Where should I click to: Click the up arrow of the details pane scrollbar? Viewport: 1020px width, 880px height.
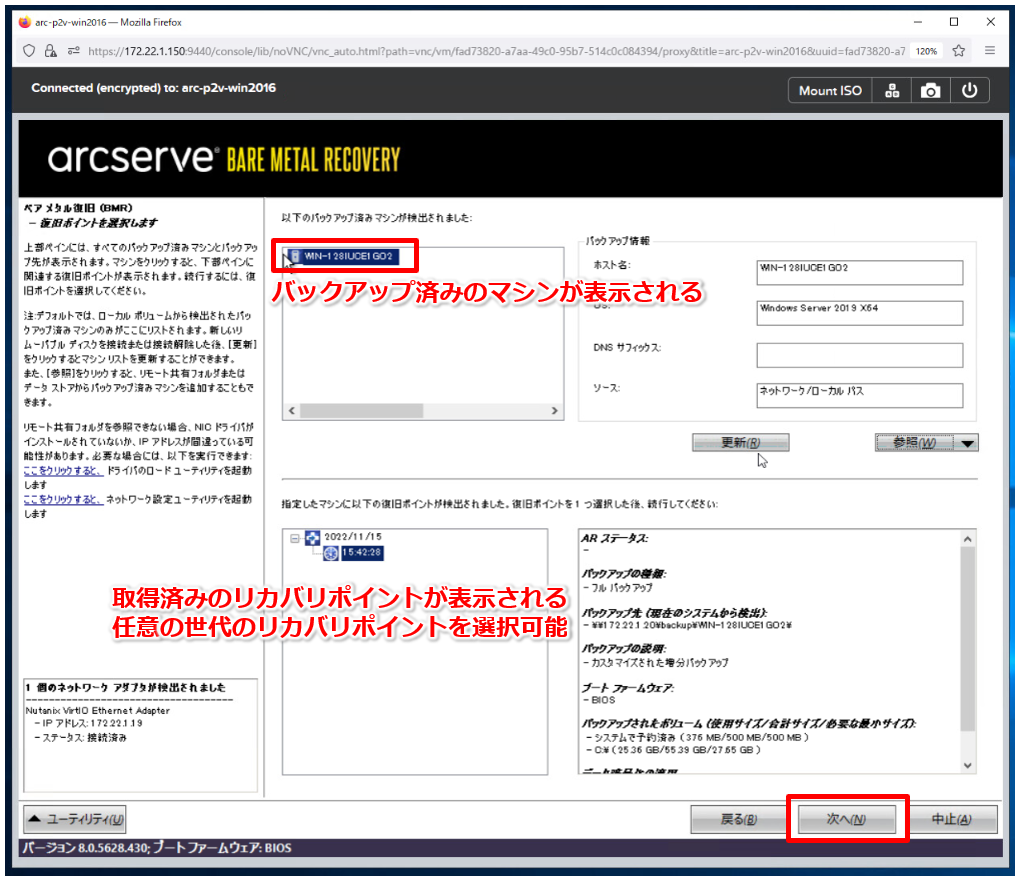(x=967, y=539)
